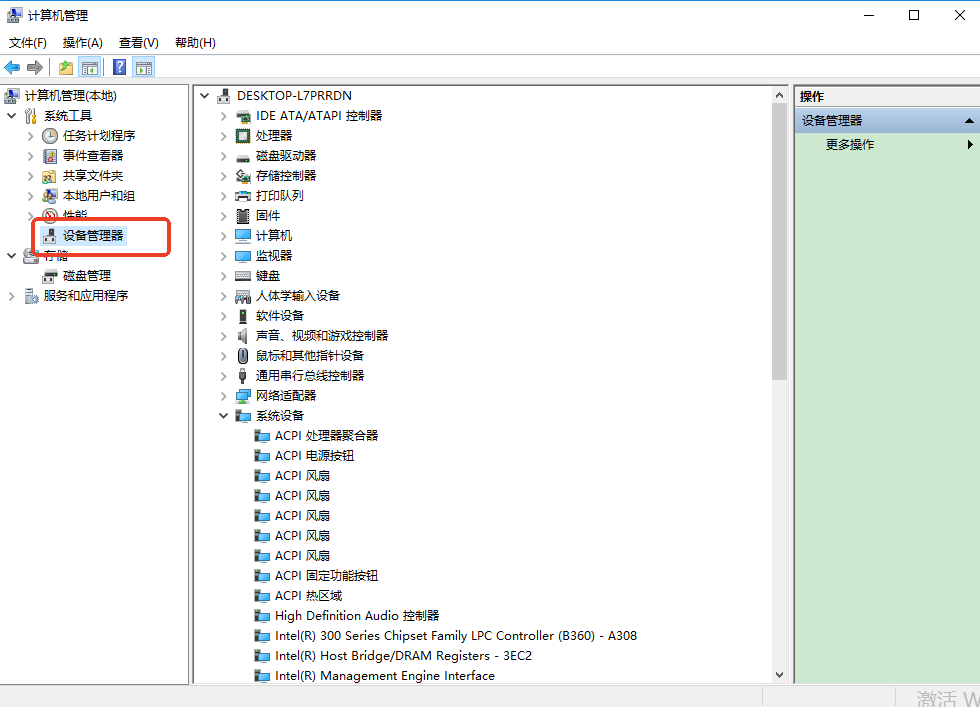
Task: Toggle the Show/Hide Action Pane toolbar icon
Action: click(144, 67)
